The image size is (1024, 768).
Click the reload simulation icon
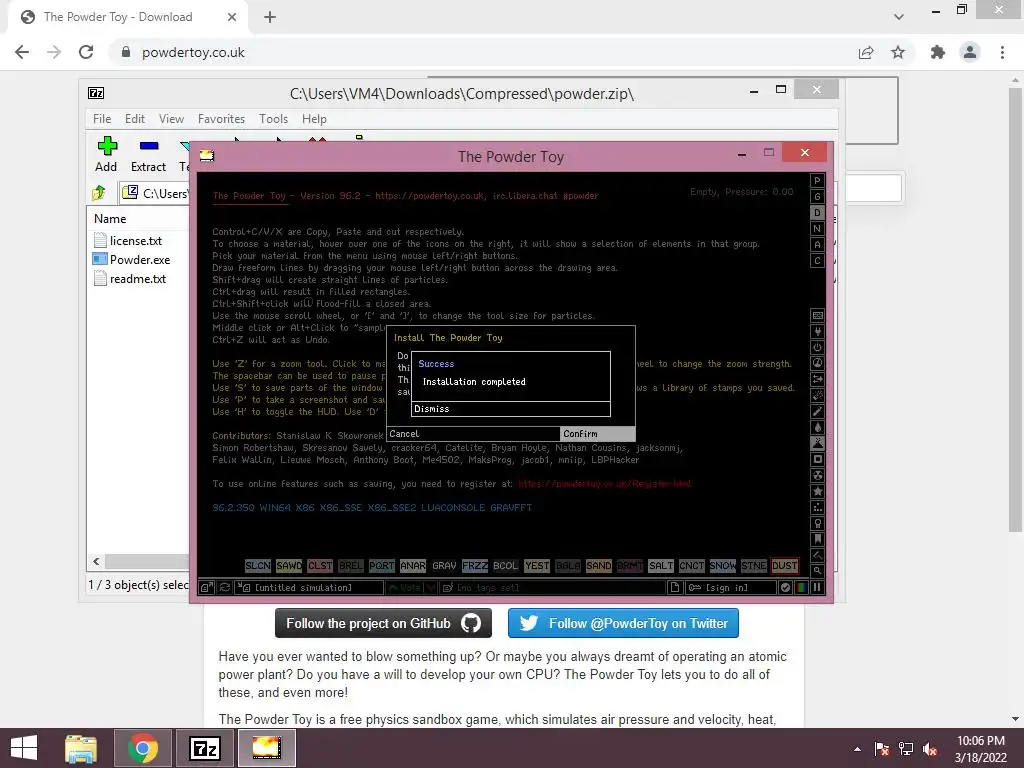click(x=225, y=588)
